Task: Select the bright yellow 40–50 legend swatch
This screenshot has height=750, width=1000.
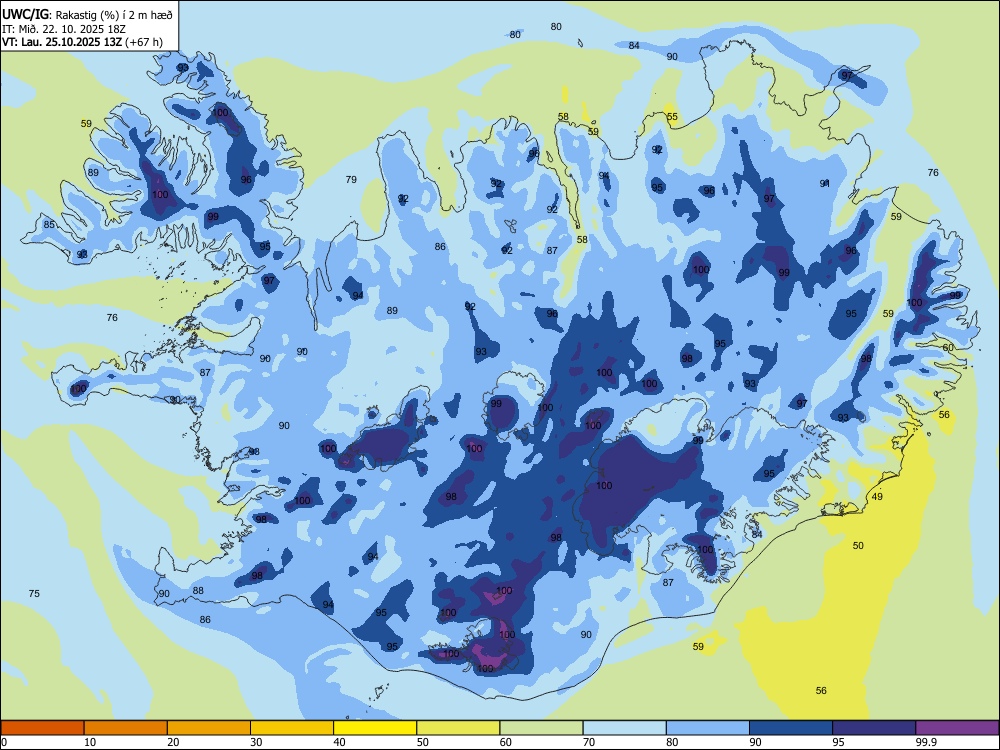Action: pyautogui.click(x=375, y=728)
